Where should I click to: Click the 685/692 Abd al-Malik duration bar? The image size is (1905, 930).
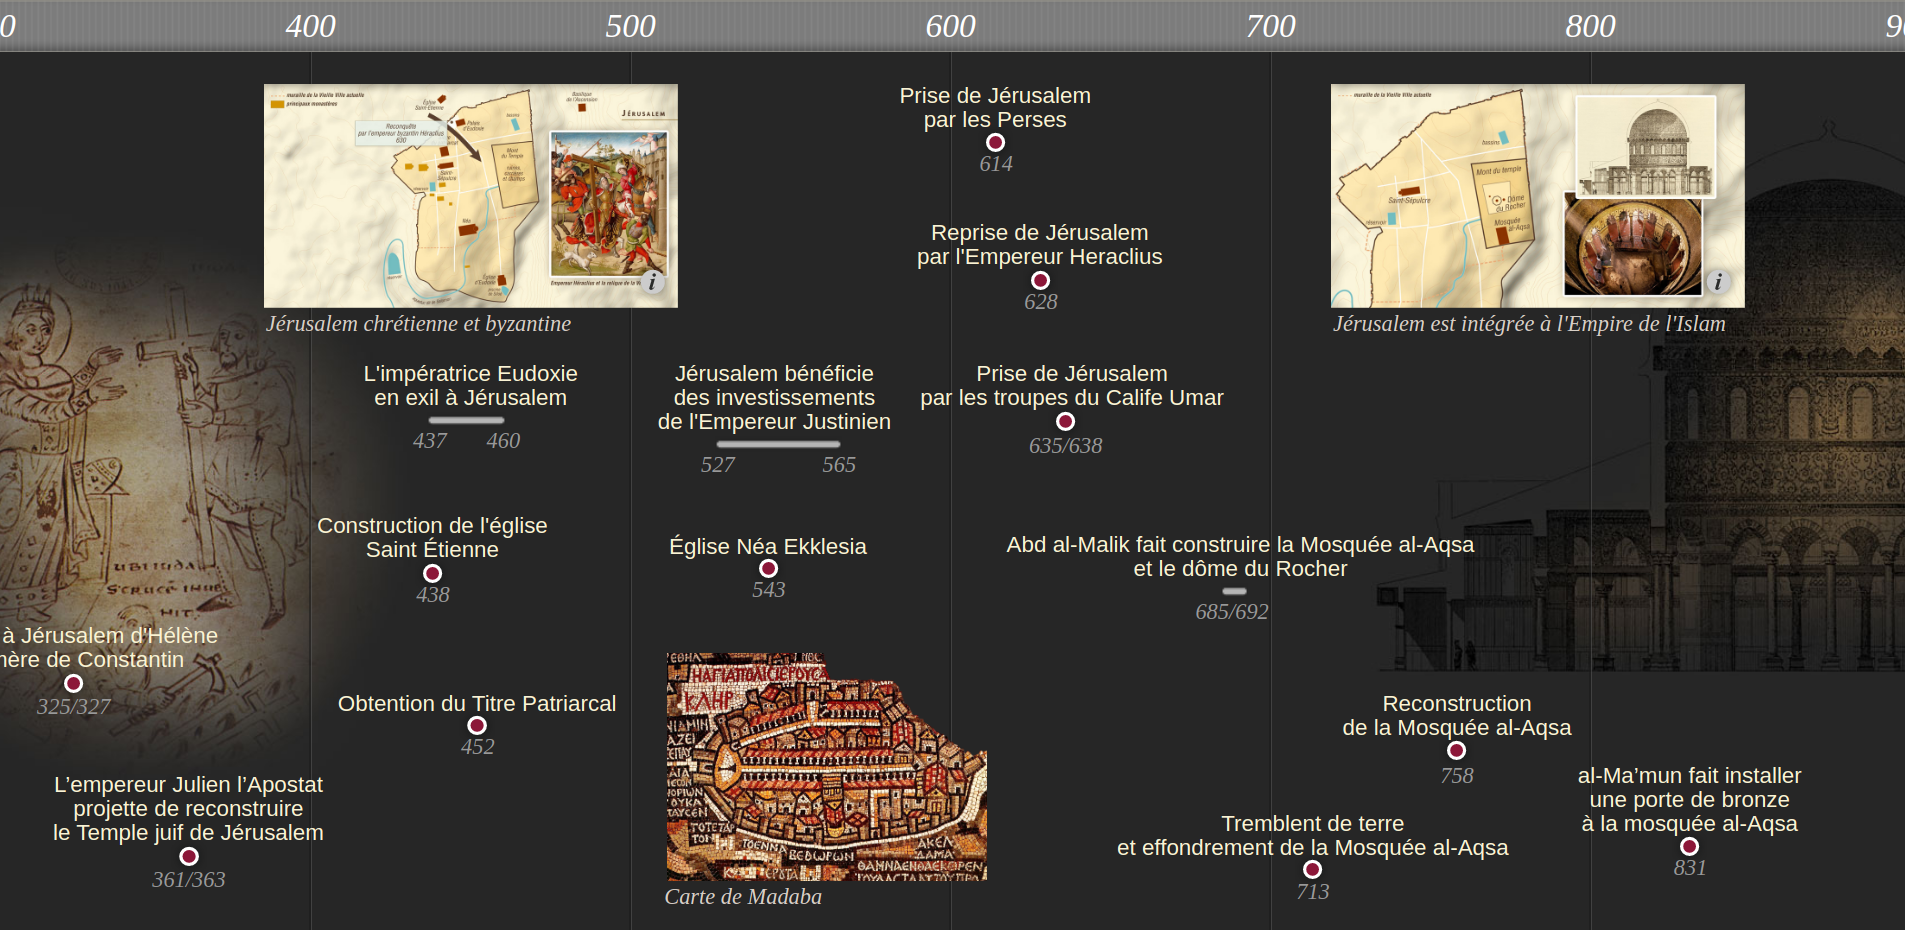(1235, 591)
